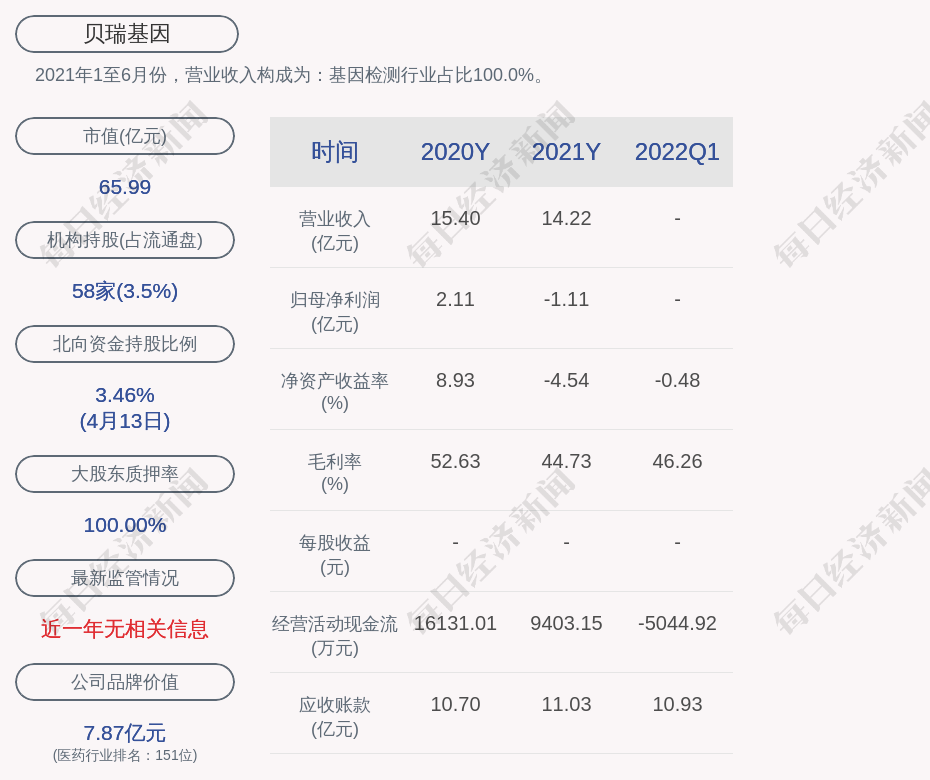Screen dimensions: 930x780
Task: Click the 贝瑞基因 company name pill
Action: point(127,34)
